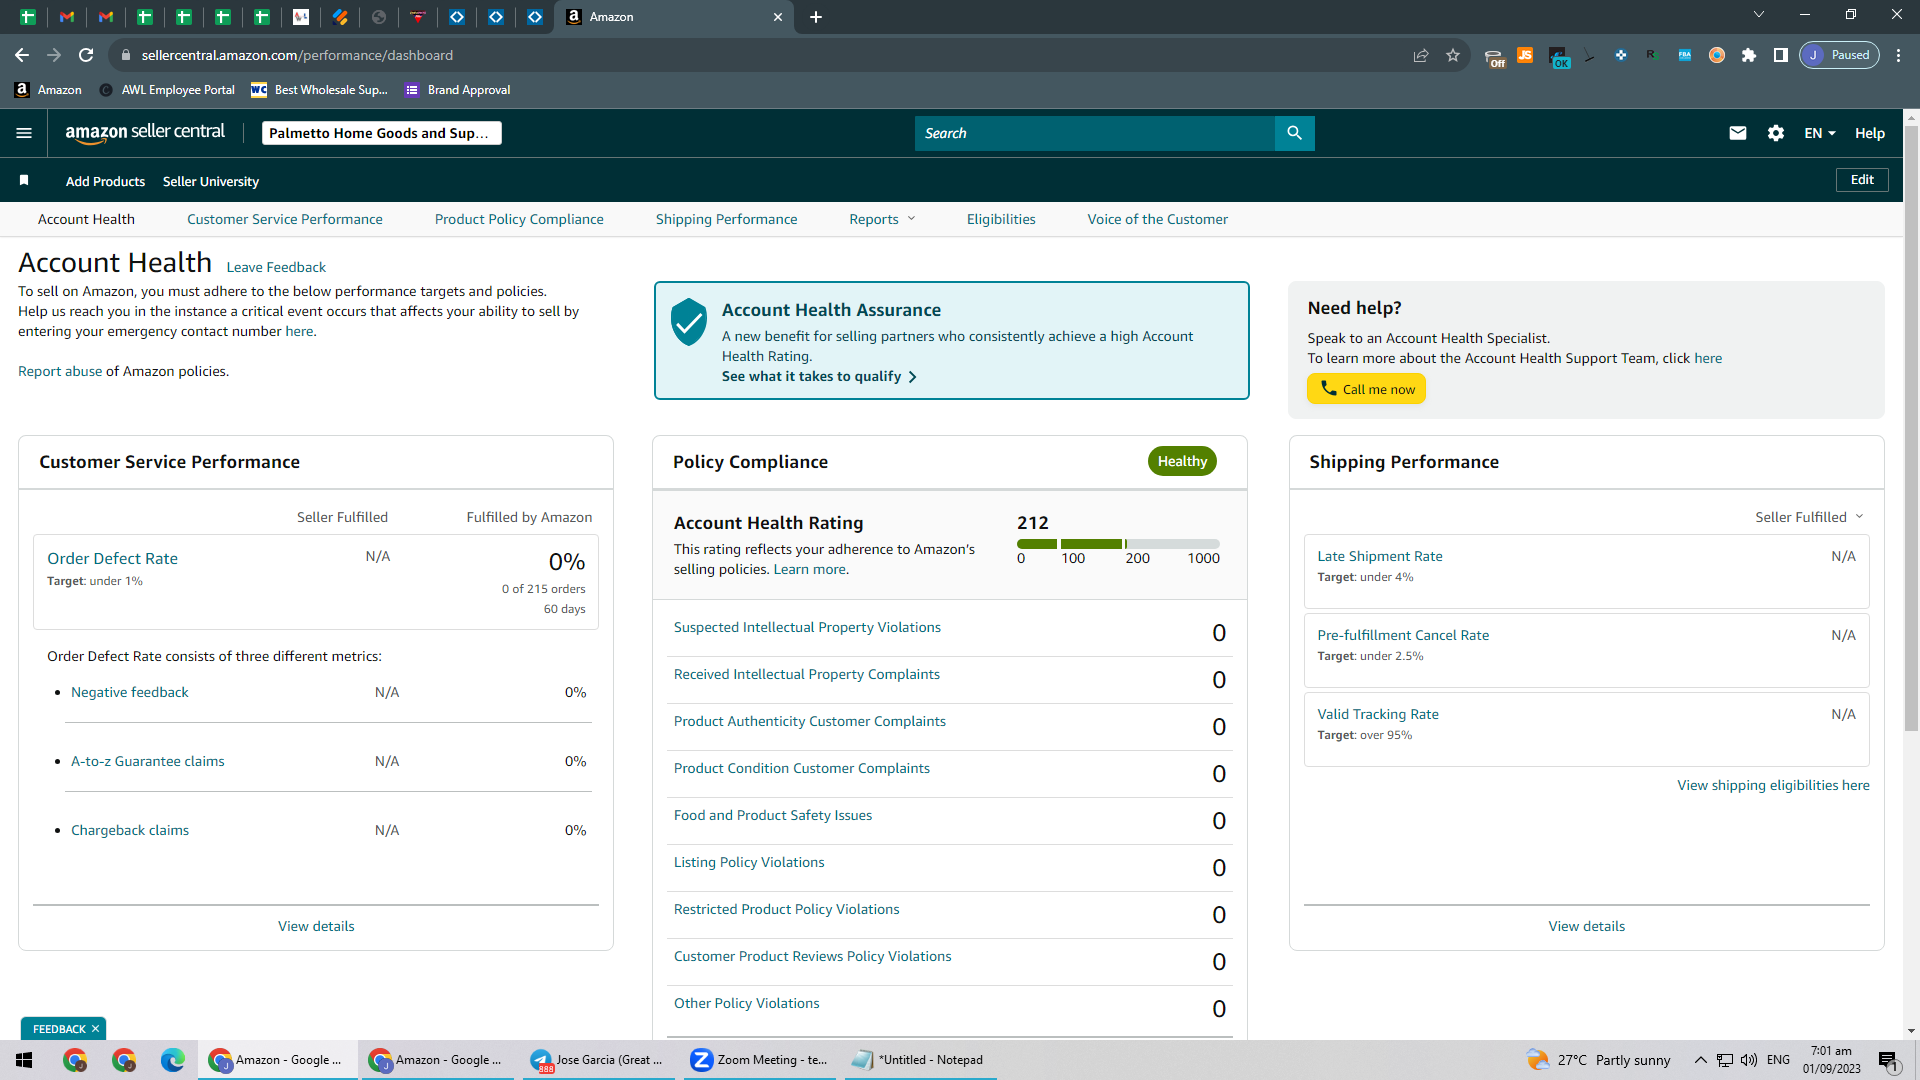
Task: Open the Order Defect Rate link
Action: click(x=112, y=558)
